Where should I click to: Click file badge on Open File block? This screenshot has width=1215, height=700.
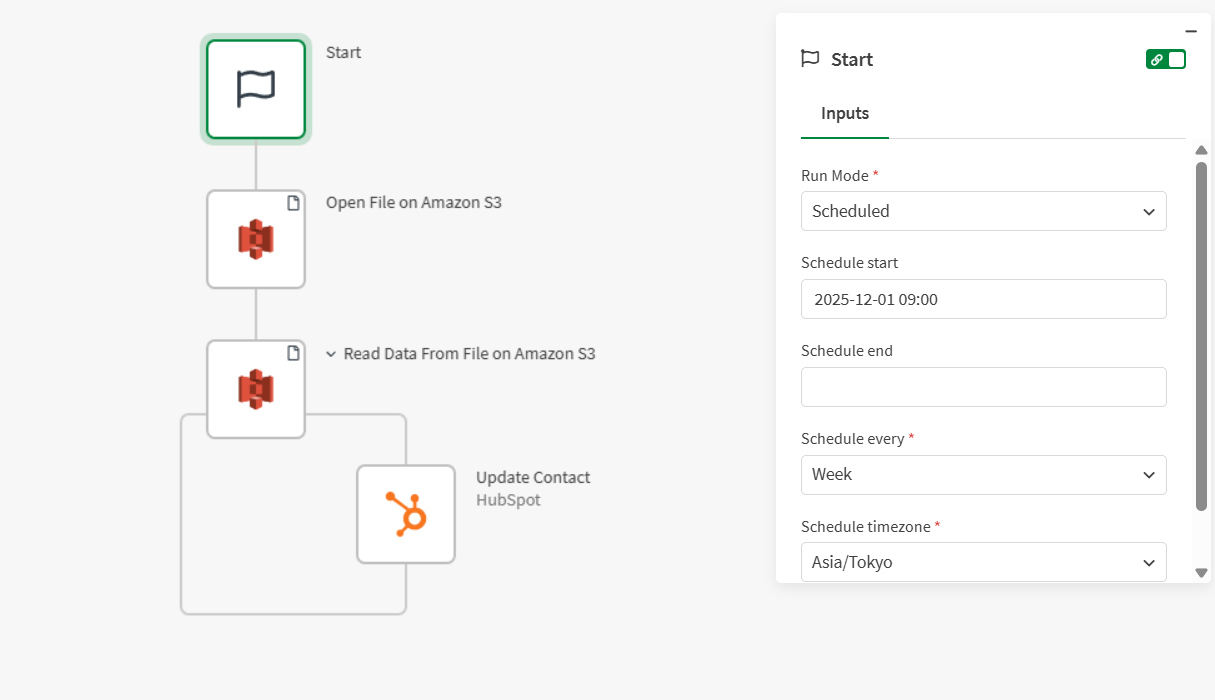tap(293, 203)
